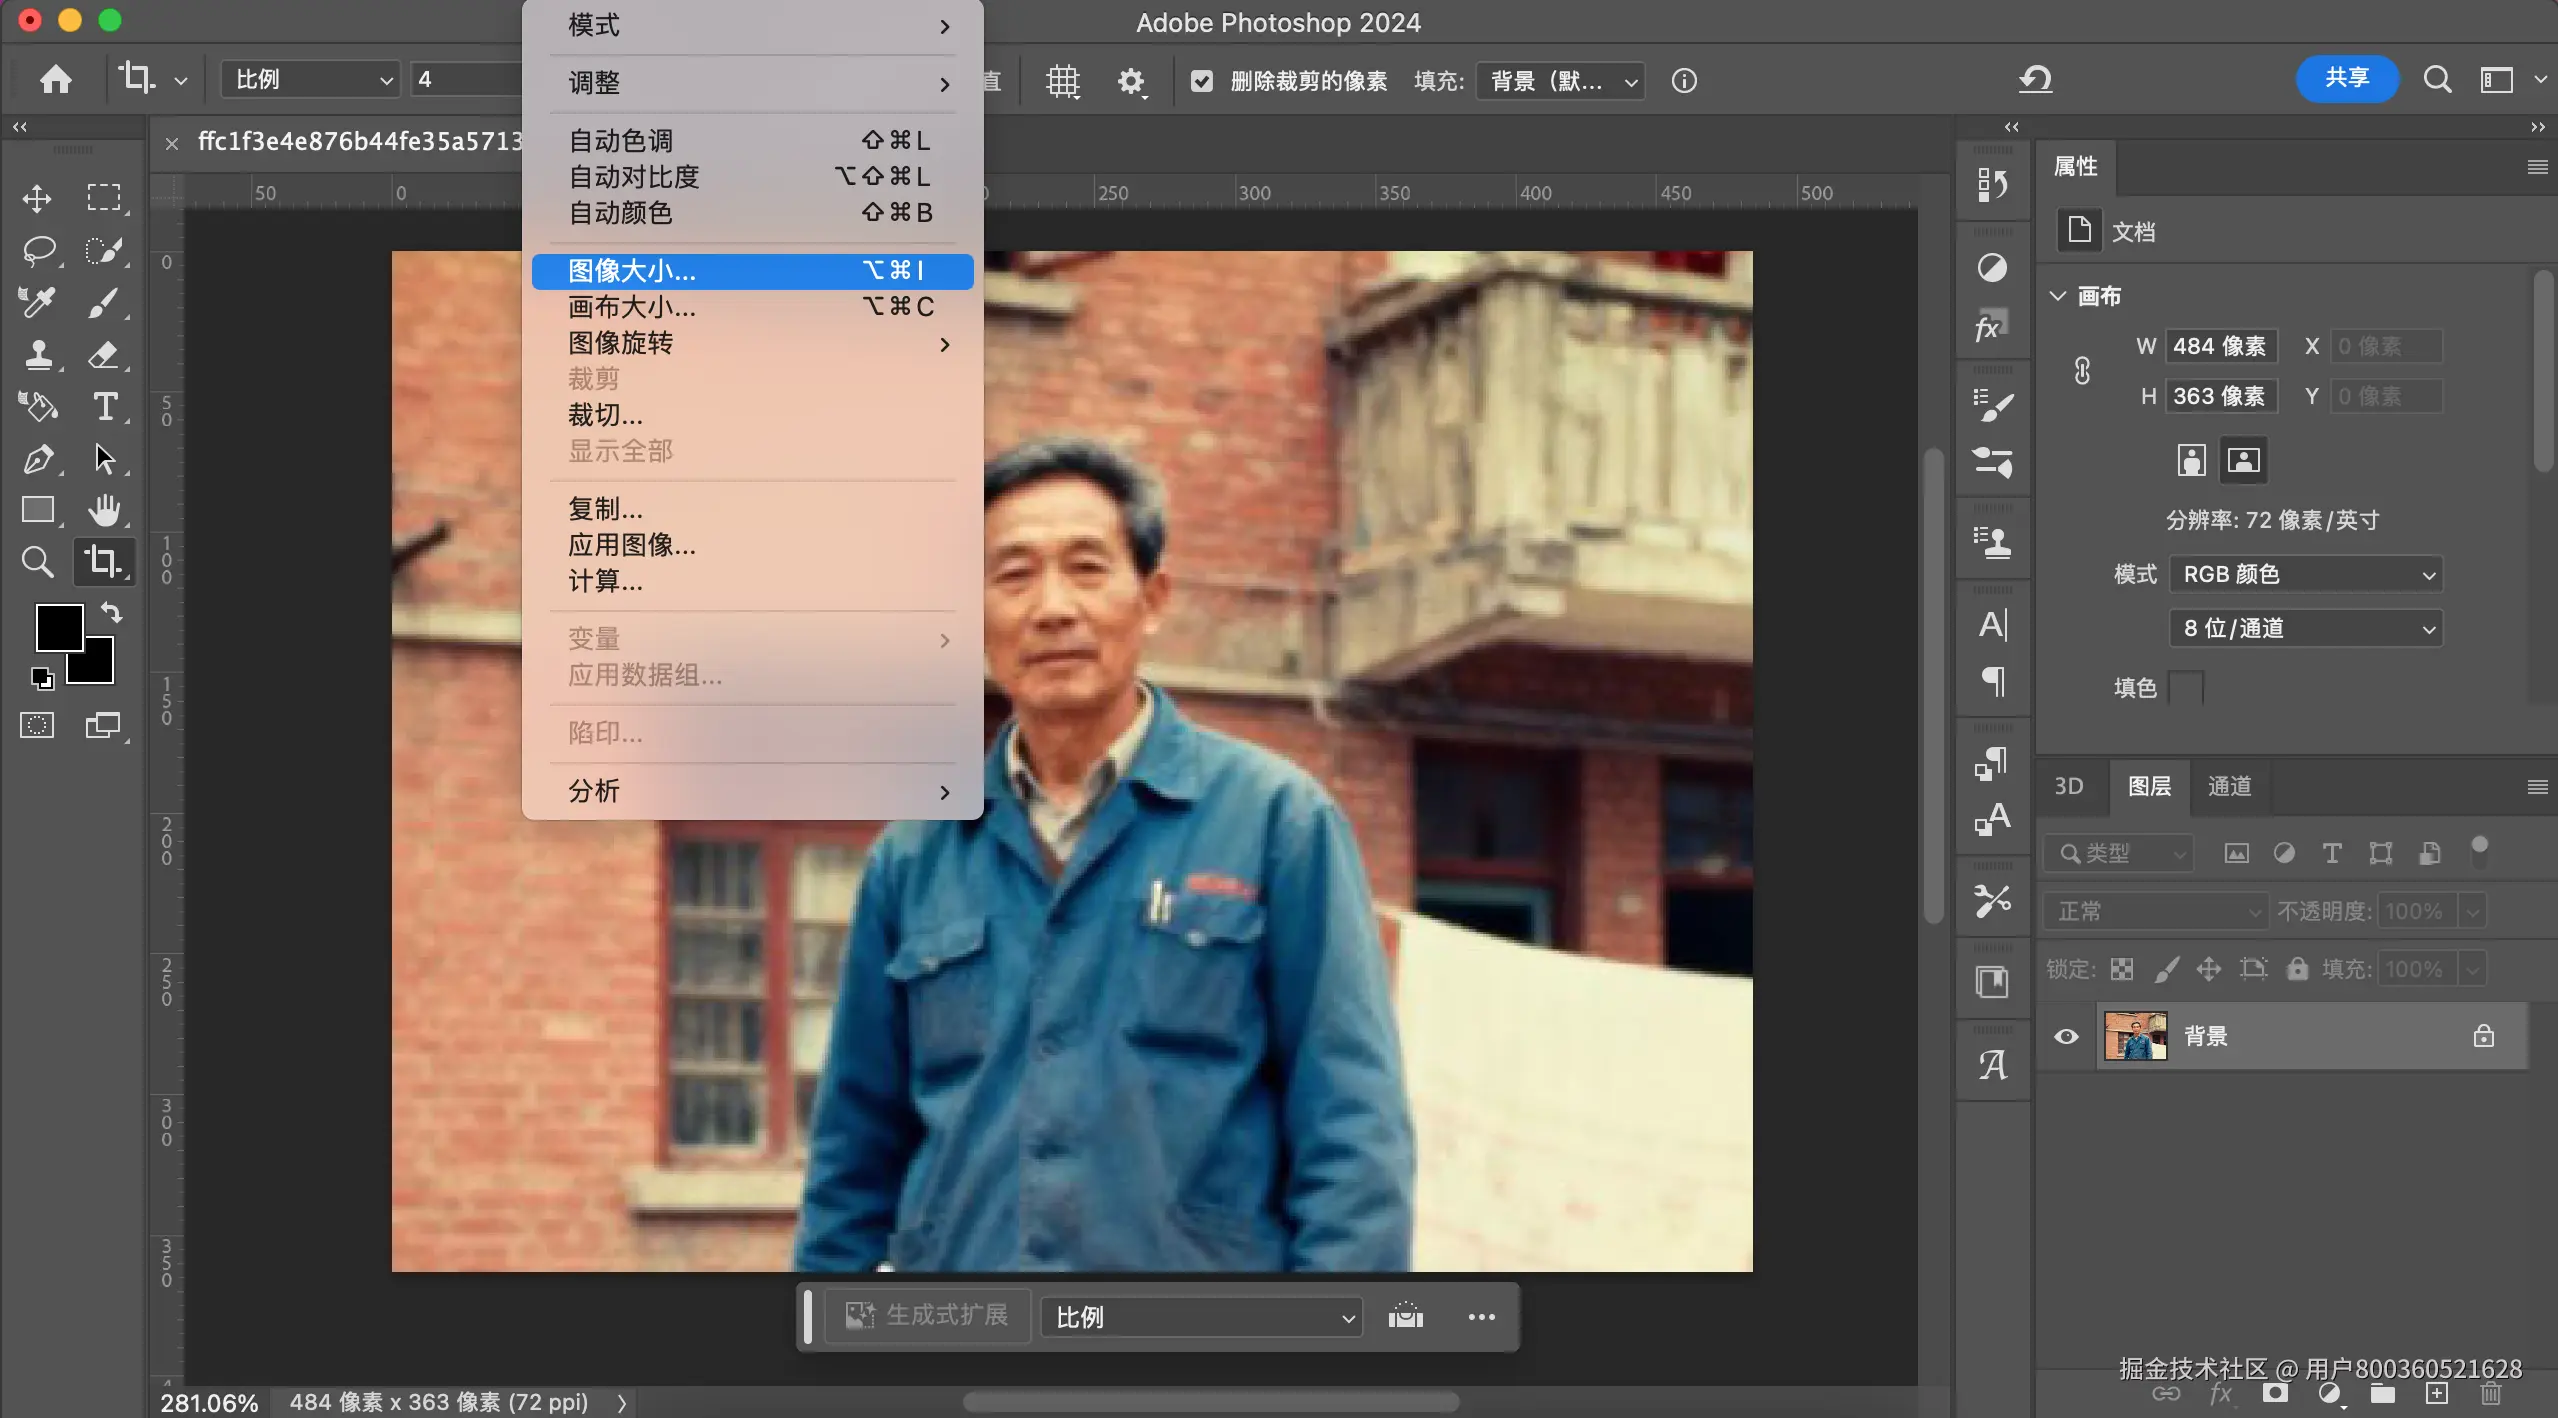Select the Horizontal Type tool

click(104, 406)
